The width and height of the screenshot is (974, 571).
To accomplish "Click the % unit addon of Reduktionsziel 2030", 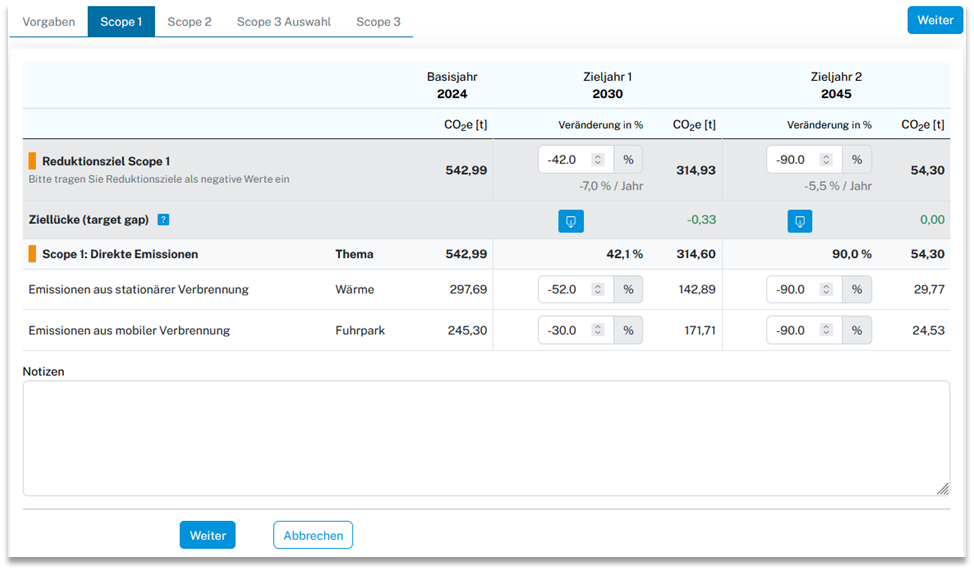I will 628,160.
